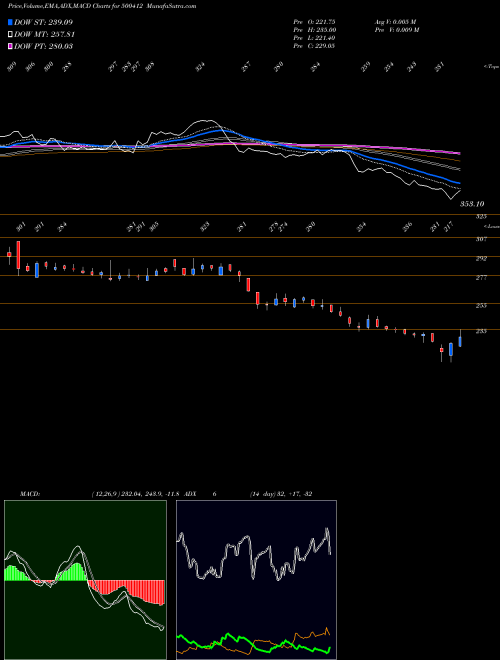This screenshot has width=500, height=660.
Task: Click the 323 lows label
Action: point(205,227)
